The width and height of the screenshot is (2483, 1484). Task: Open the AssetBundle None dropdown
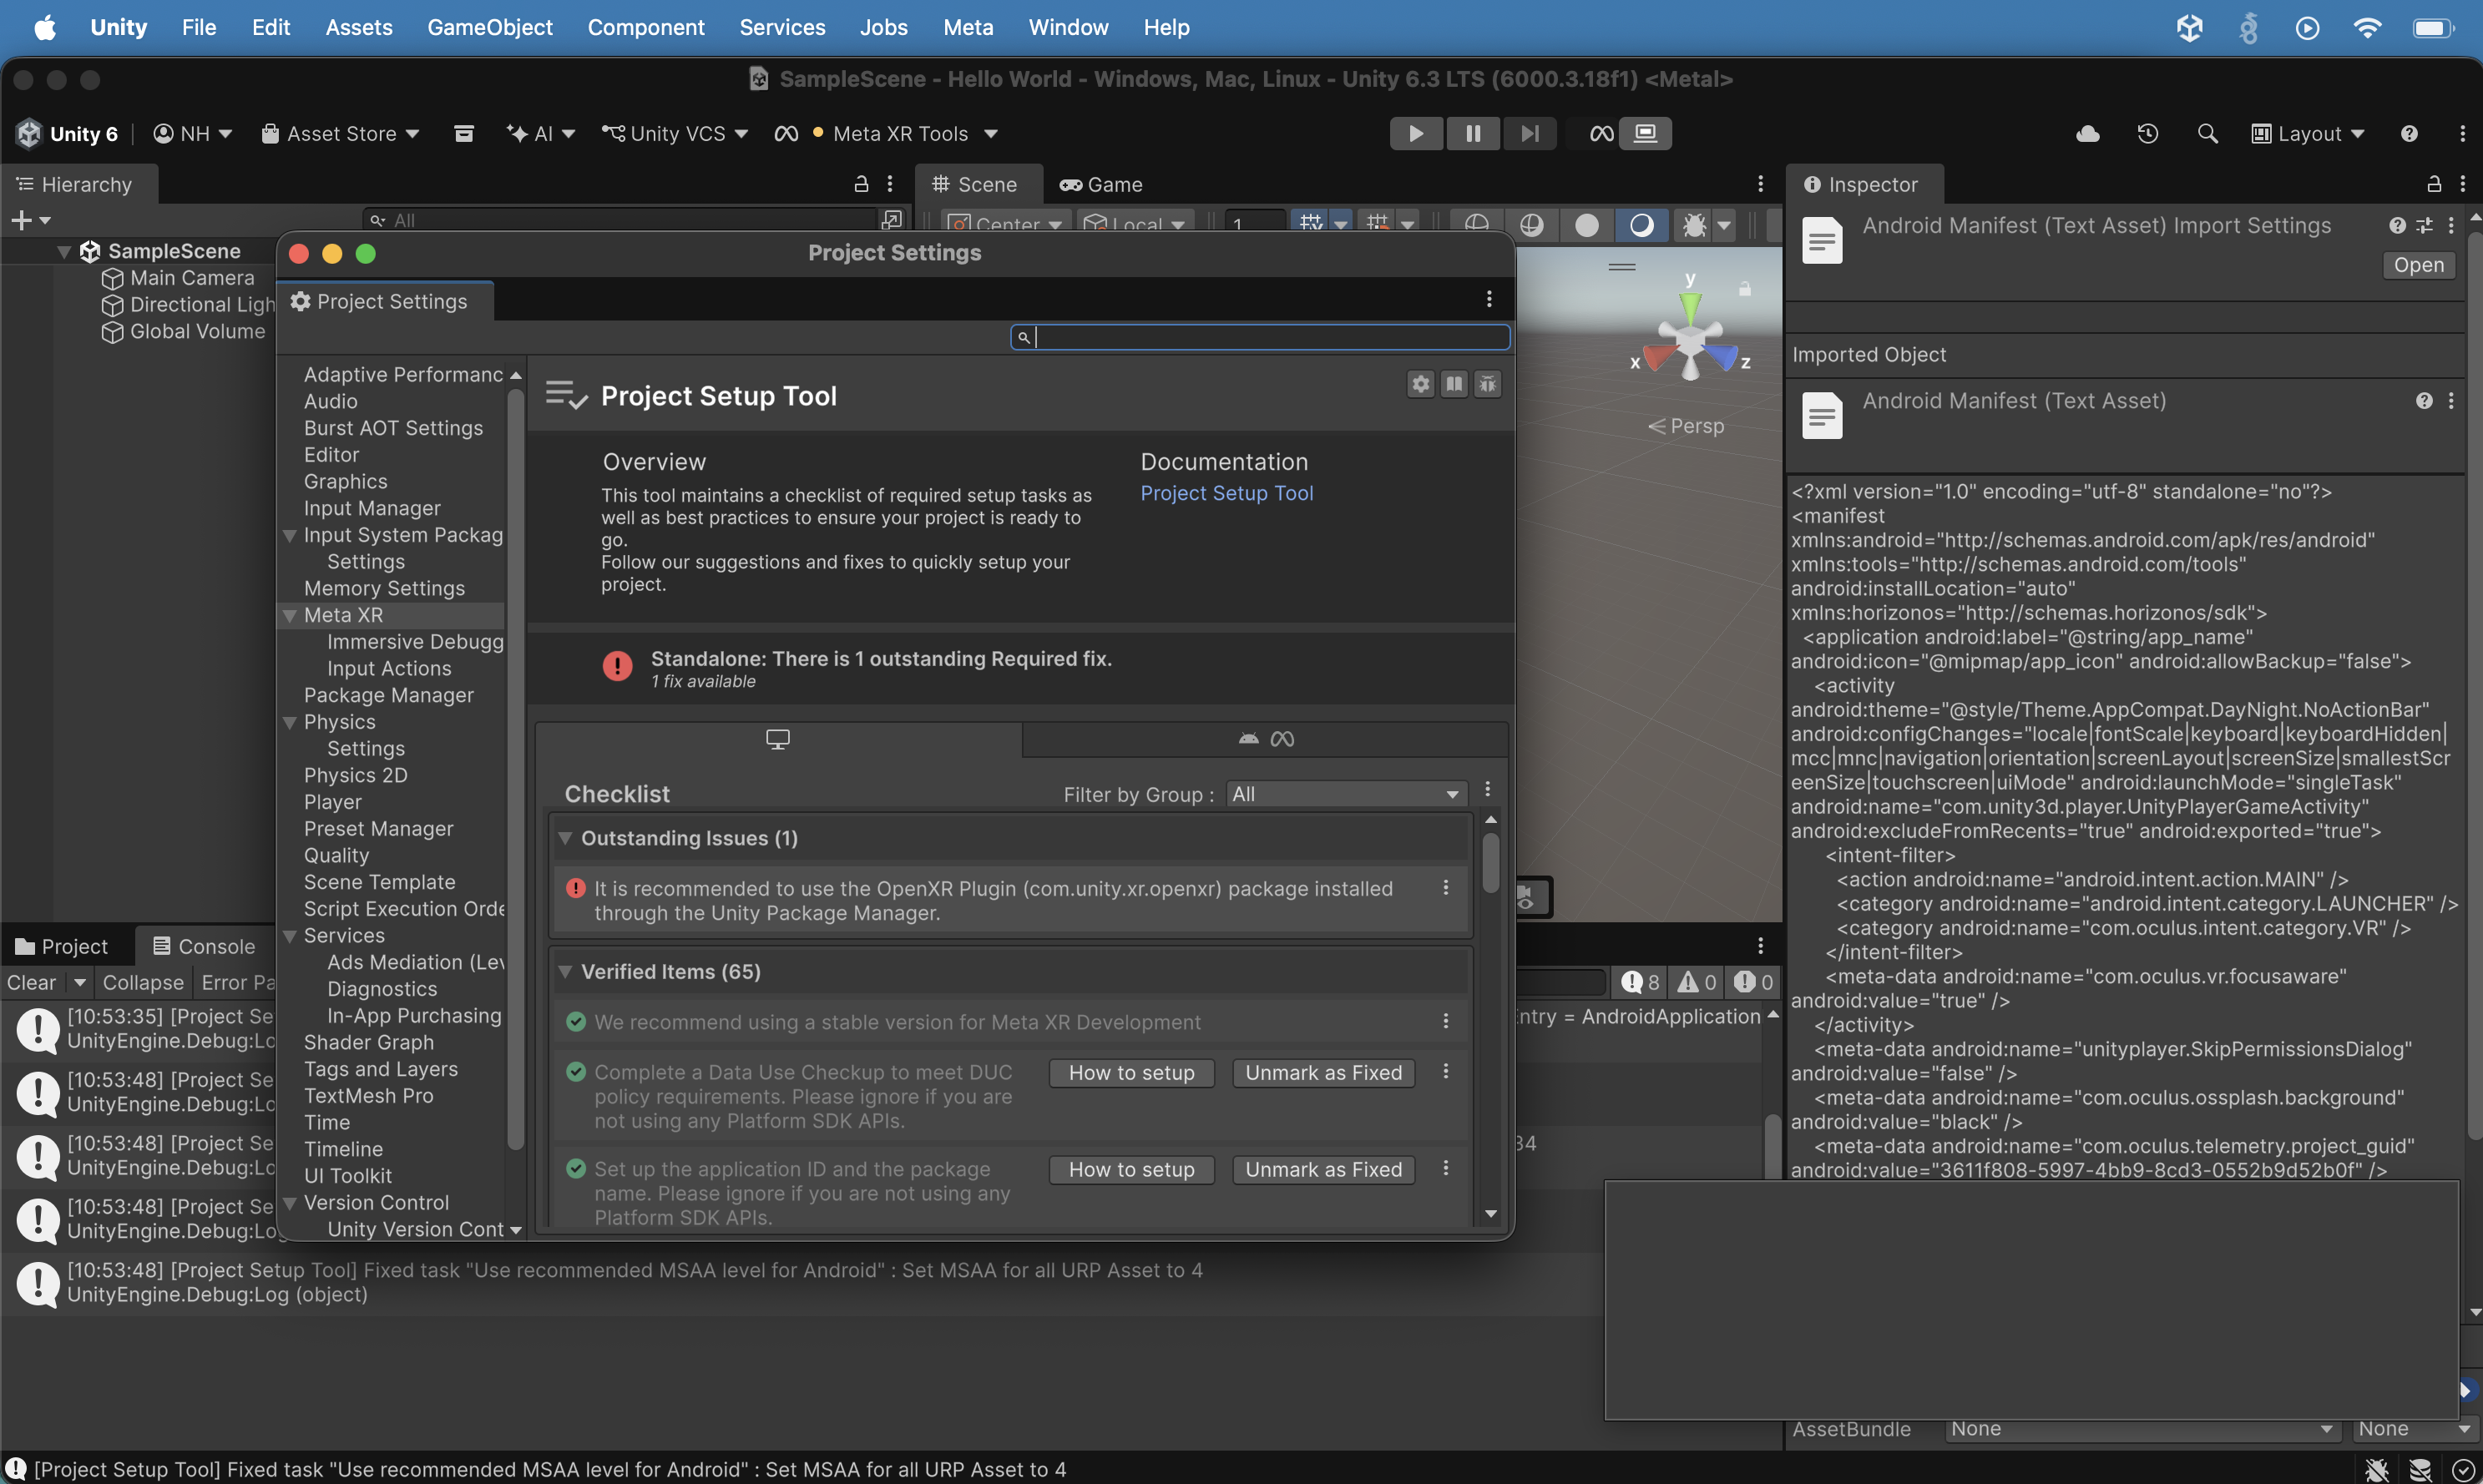2142,1429
